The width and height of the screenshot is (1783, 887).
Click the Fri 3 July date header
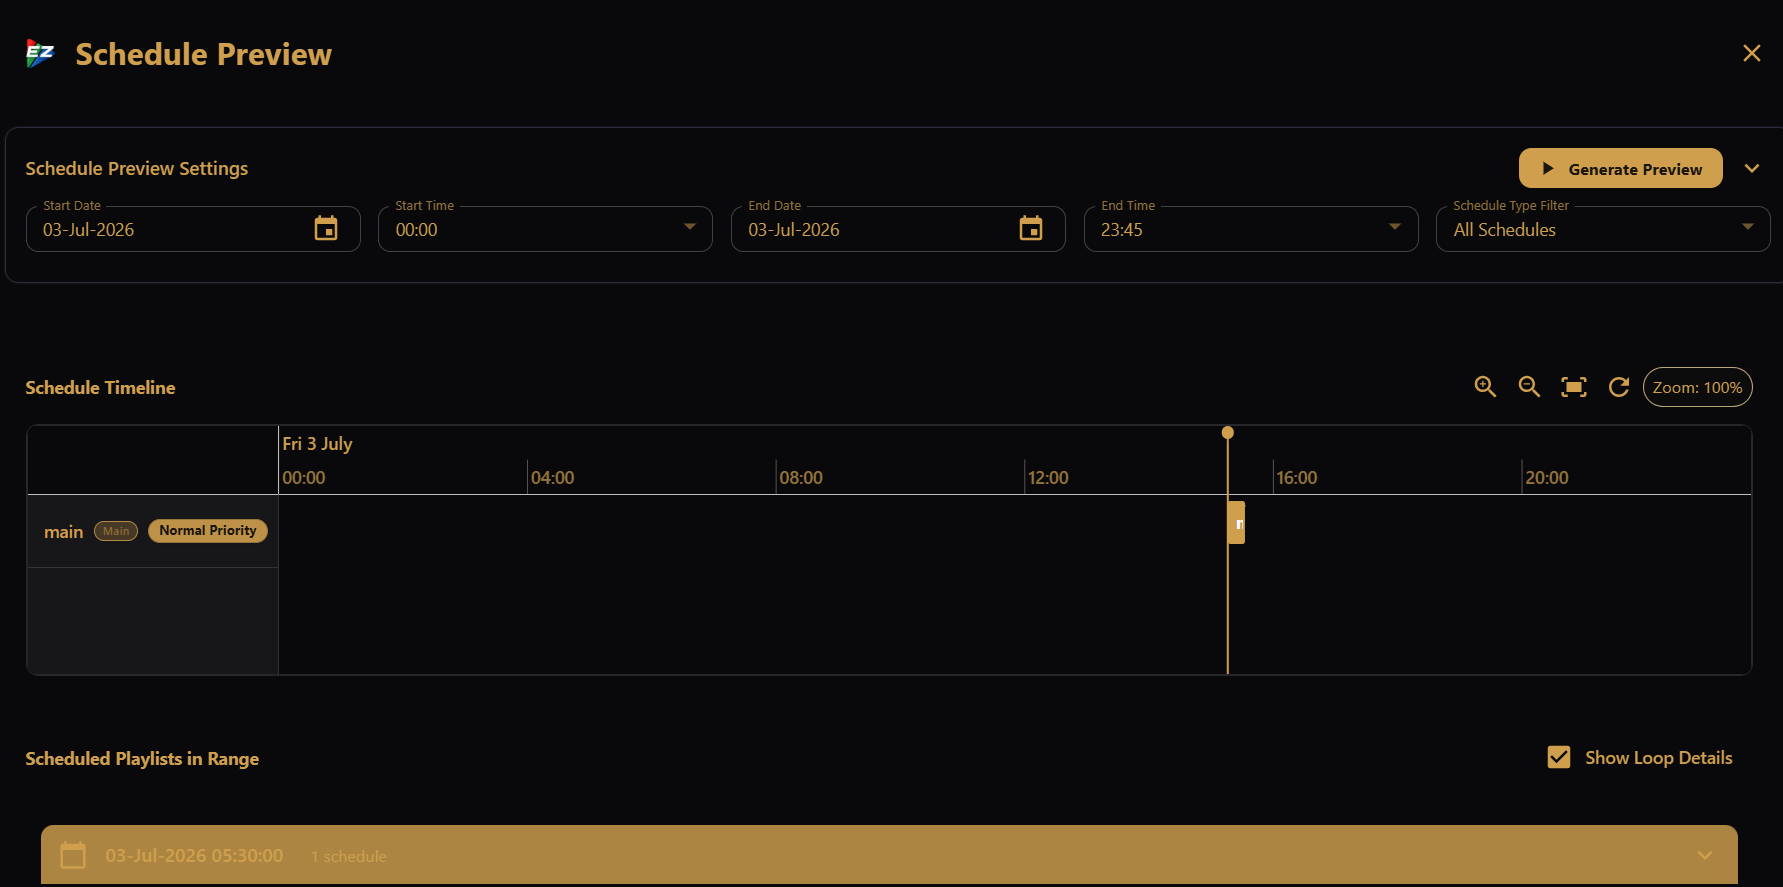pos(317,443)
